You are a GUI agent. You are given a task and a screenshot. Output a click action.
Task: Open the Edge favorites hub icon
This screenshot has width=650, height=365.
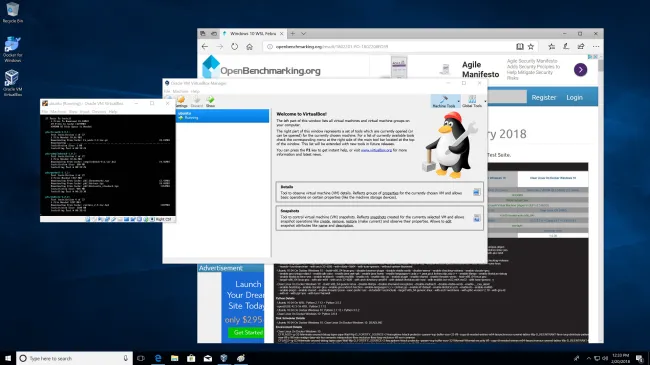pyautogui.click(x=551, y=46)
